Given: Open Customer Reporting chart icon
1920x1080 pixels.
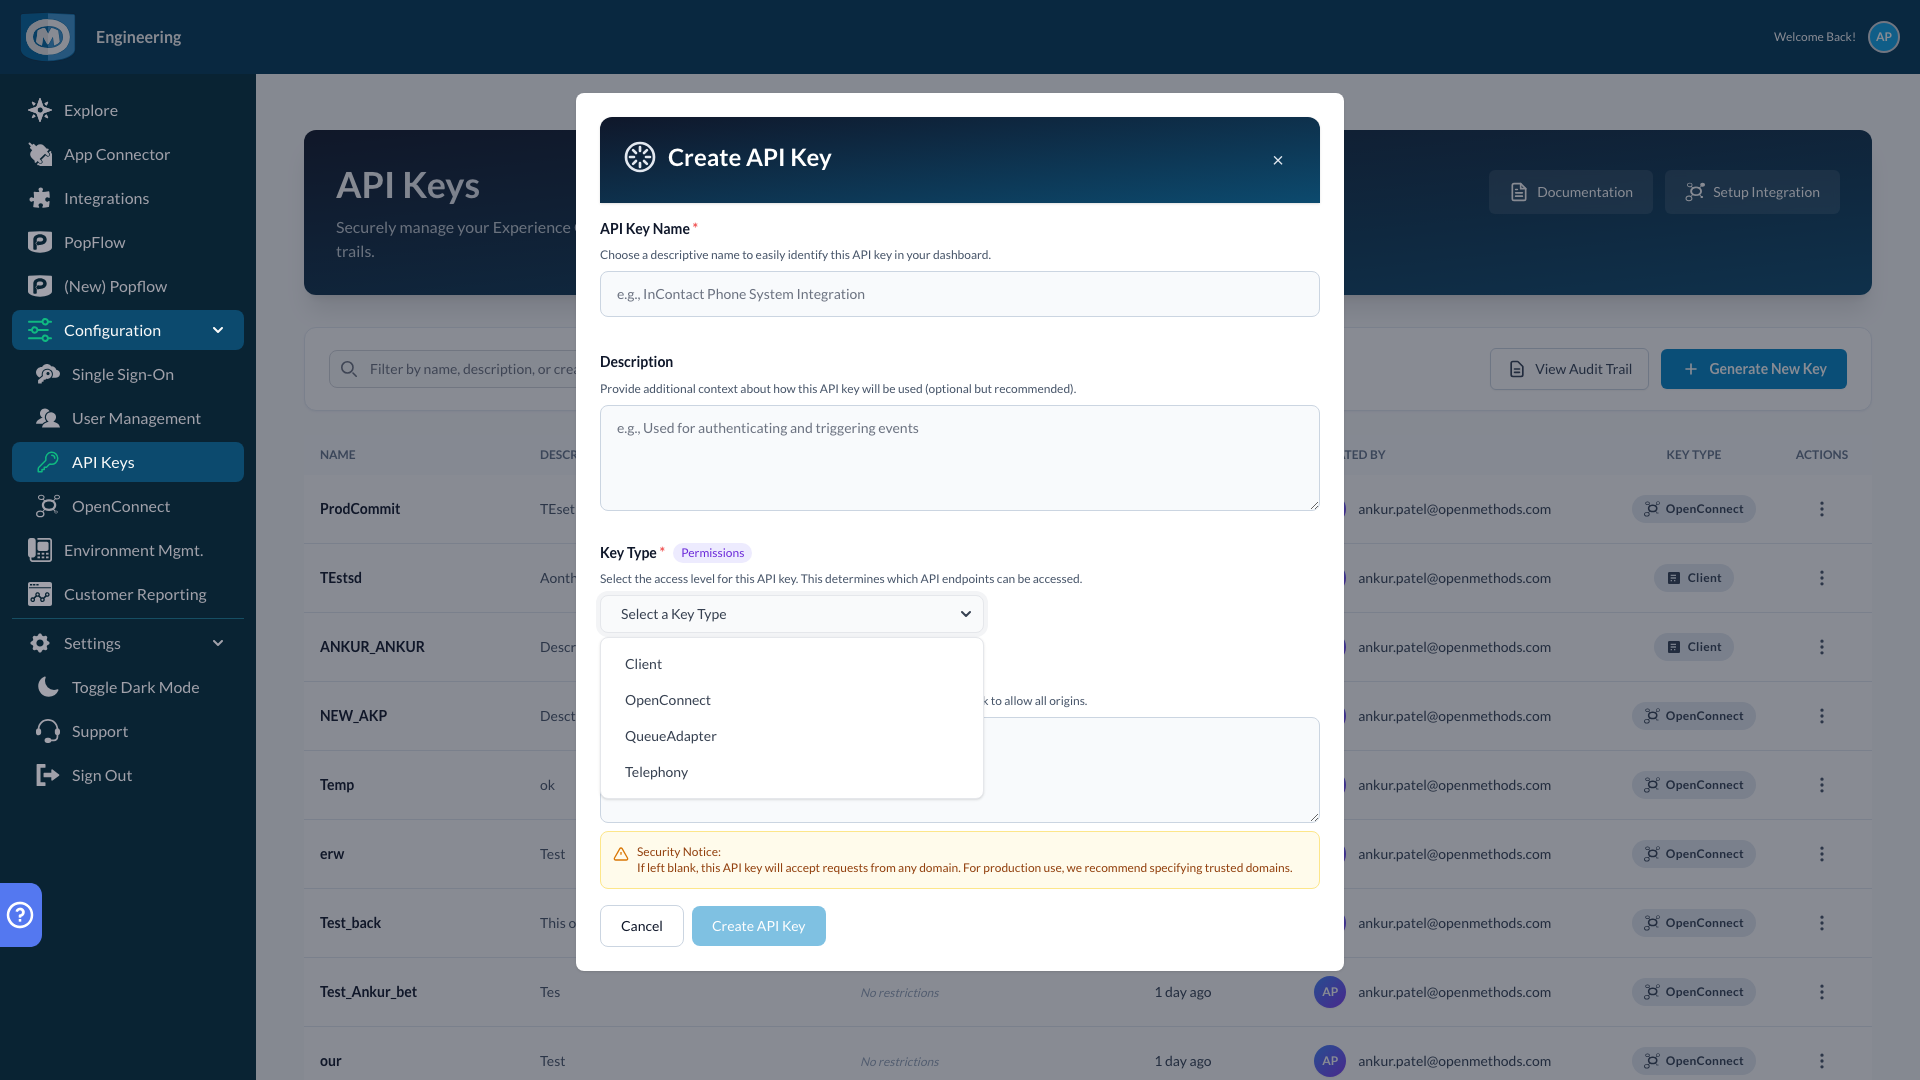Looking at the screenshot, I should coord(40,594).
